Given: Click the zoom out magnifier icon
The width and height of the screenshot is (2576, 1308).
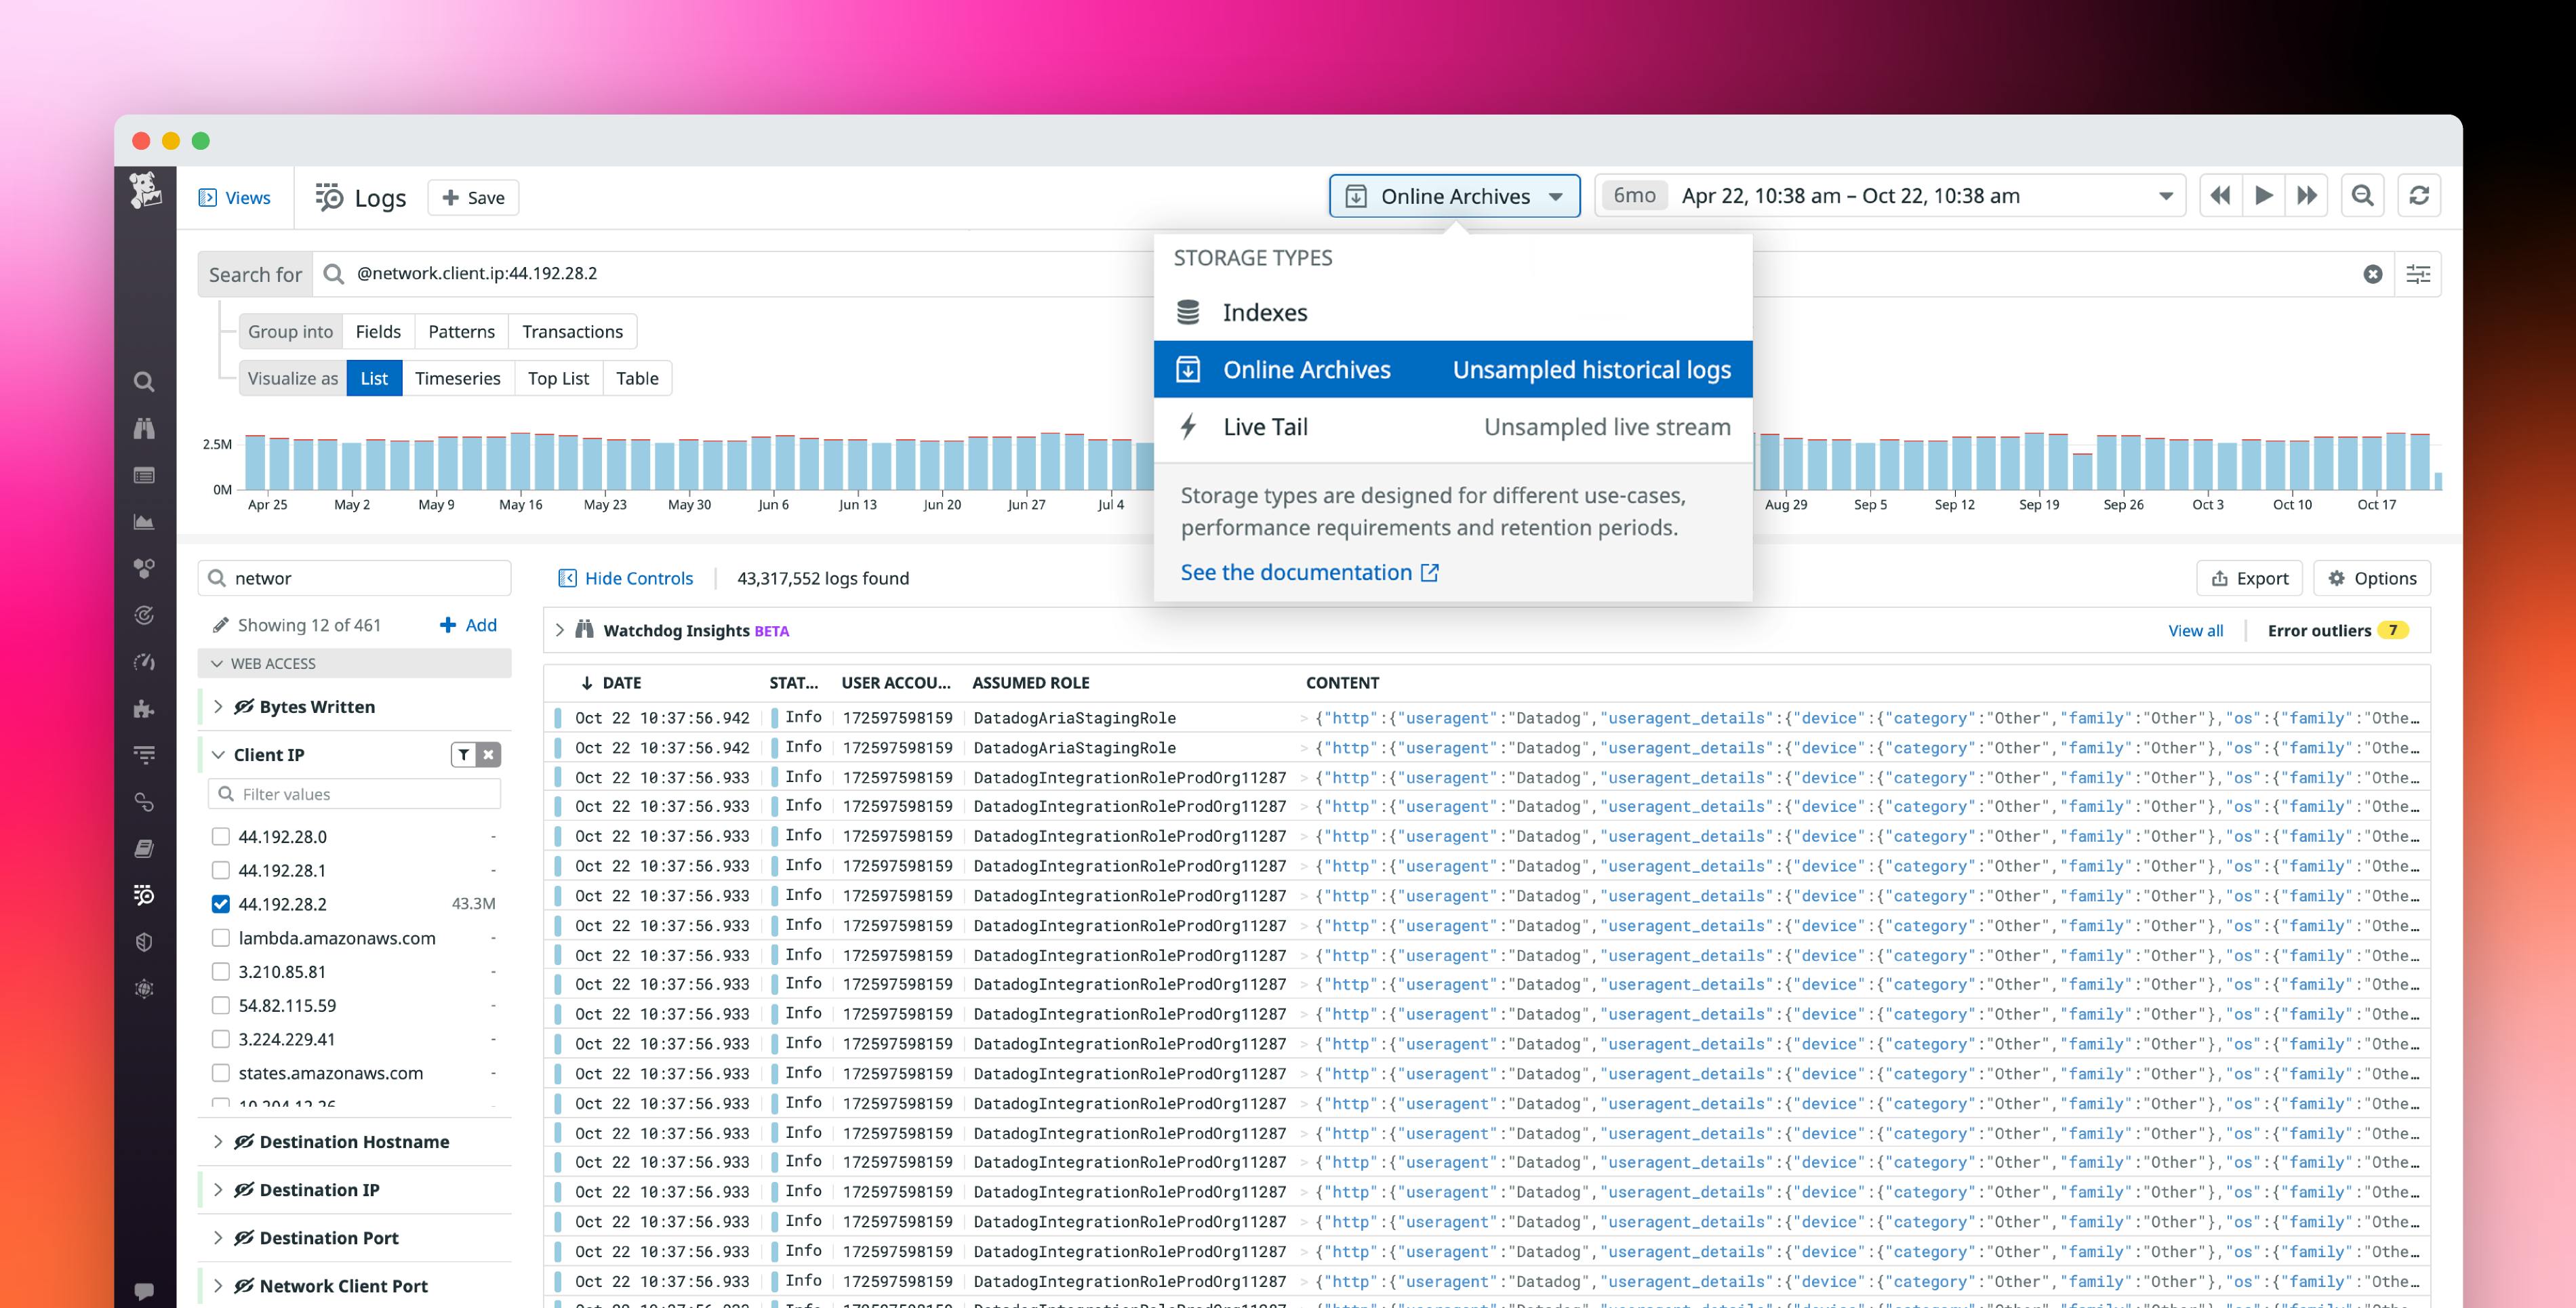Looking at the screenshot, I should click(x=2362, y=195).
